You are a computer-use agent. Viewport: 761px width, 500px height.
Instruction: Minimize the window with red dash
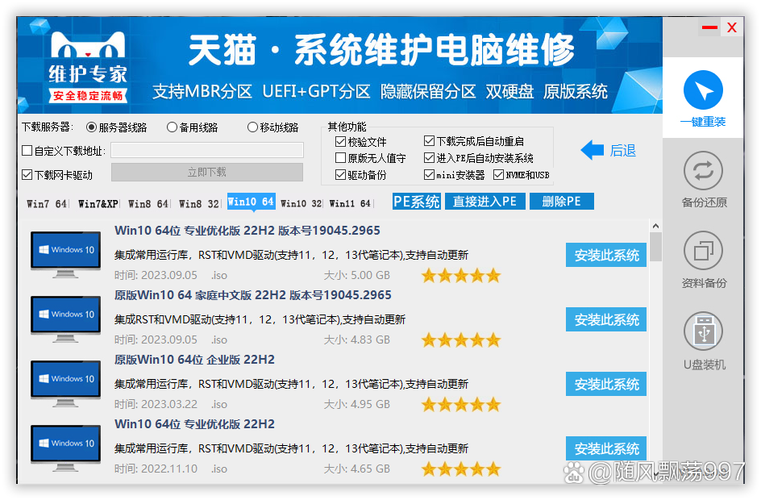coord(709,27)
